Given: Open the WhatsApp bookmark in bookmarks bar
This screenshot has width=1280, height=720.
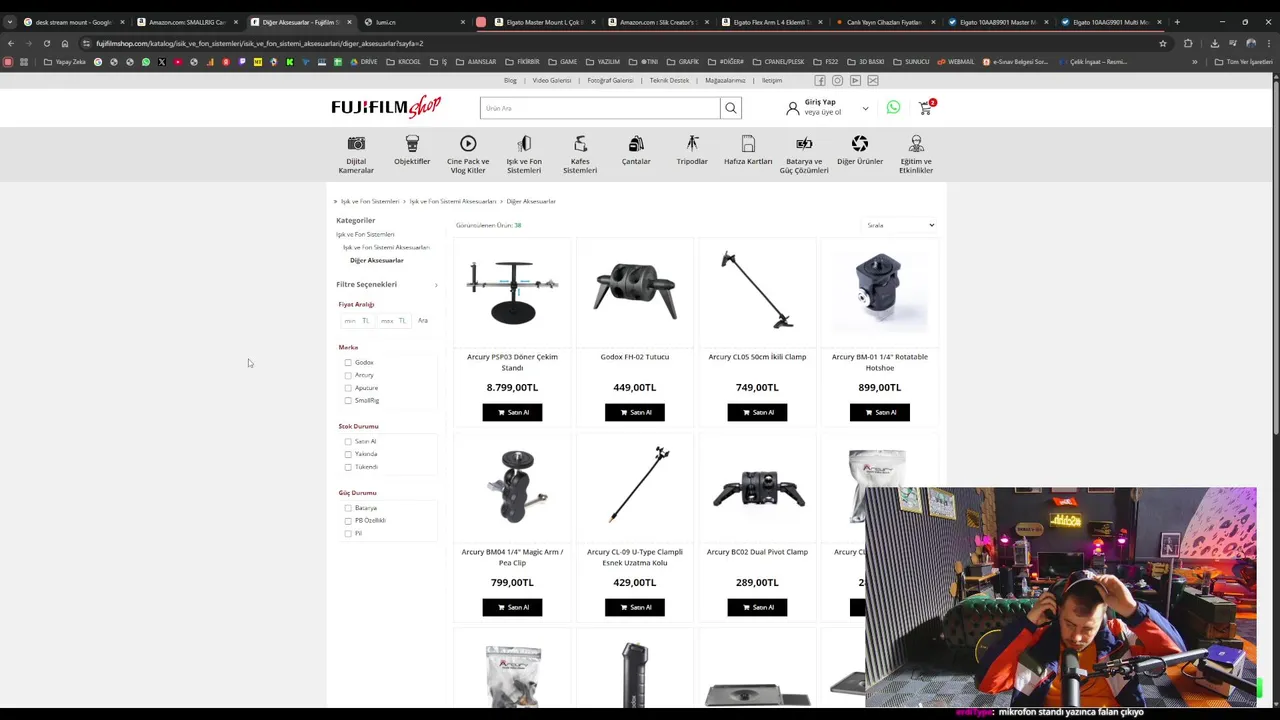Looking at the screenshot, I should coord(146,62).
